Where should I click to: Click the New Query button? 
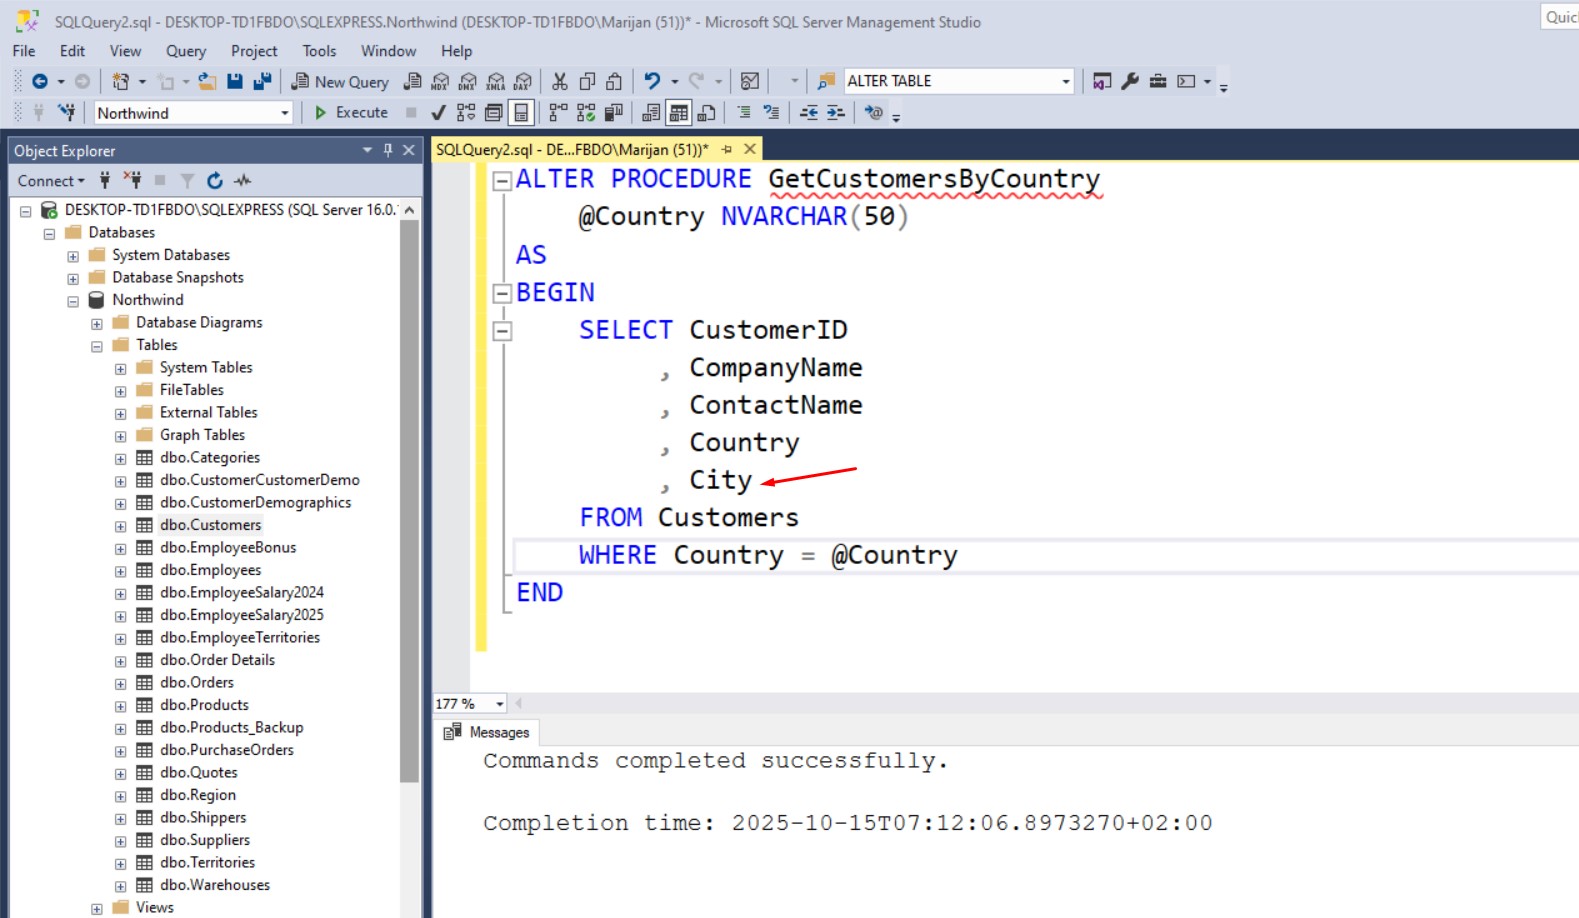point(340,82)
